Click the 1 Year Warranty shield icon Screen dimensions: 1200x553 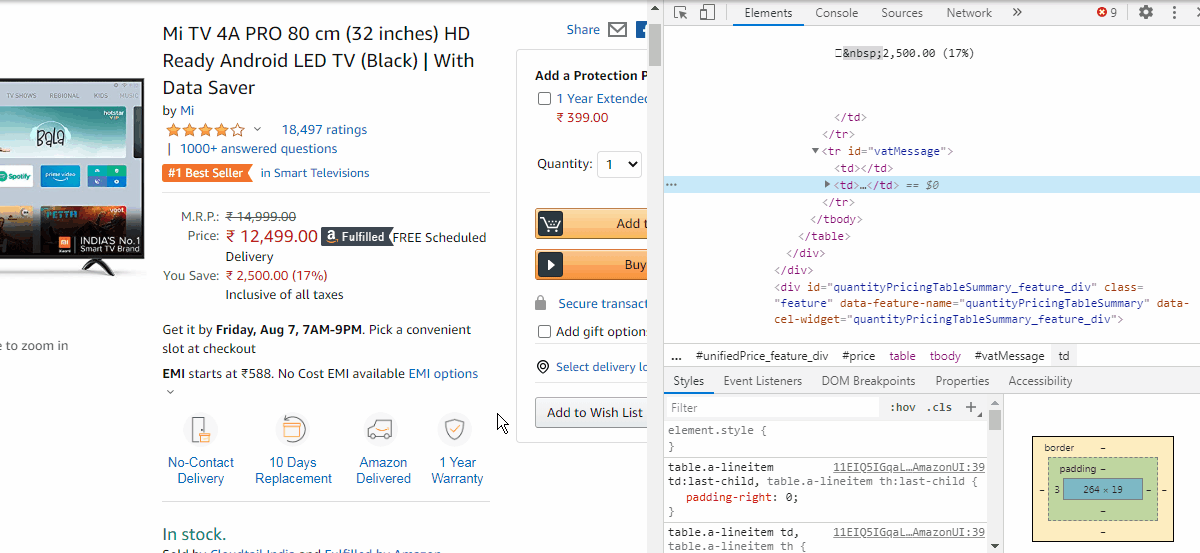455,430
